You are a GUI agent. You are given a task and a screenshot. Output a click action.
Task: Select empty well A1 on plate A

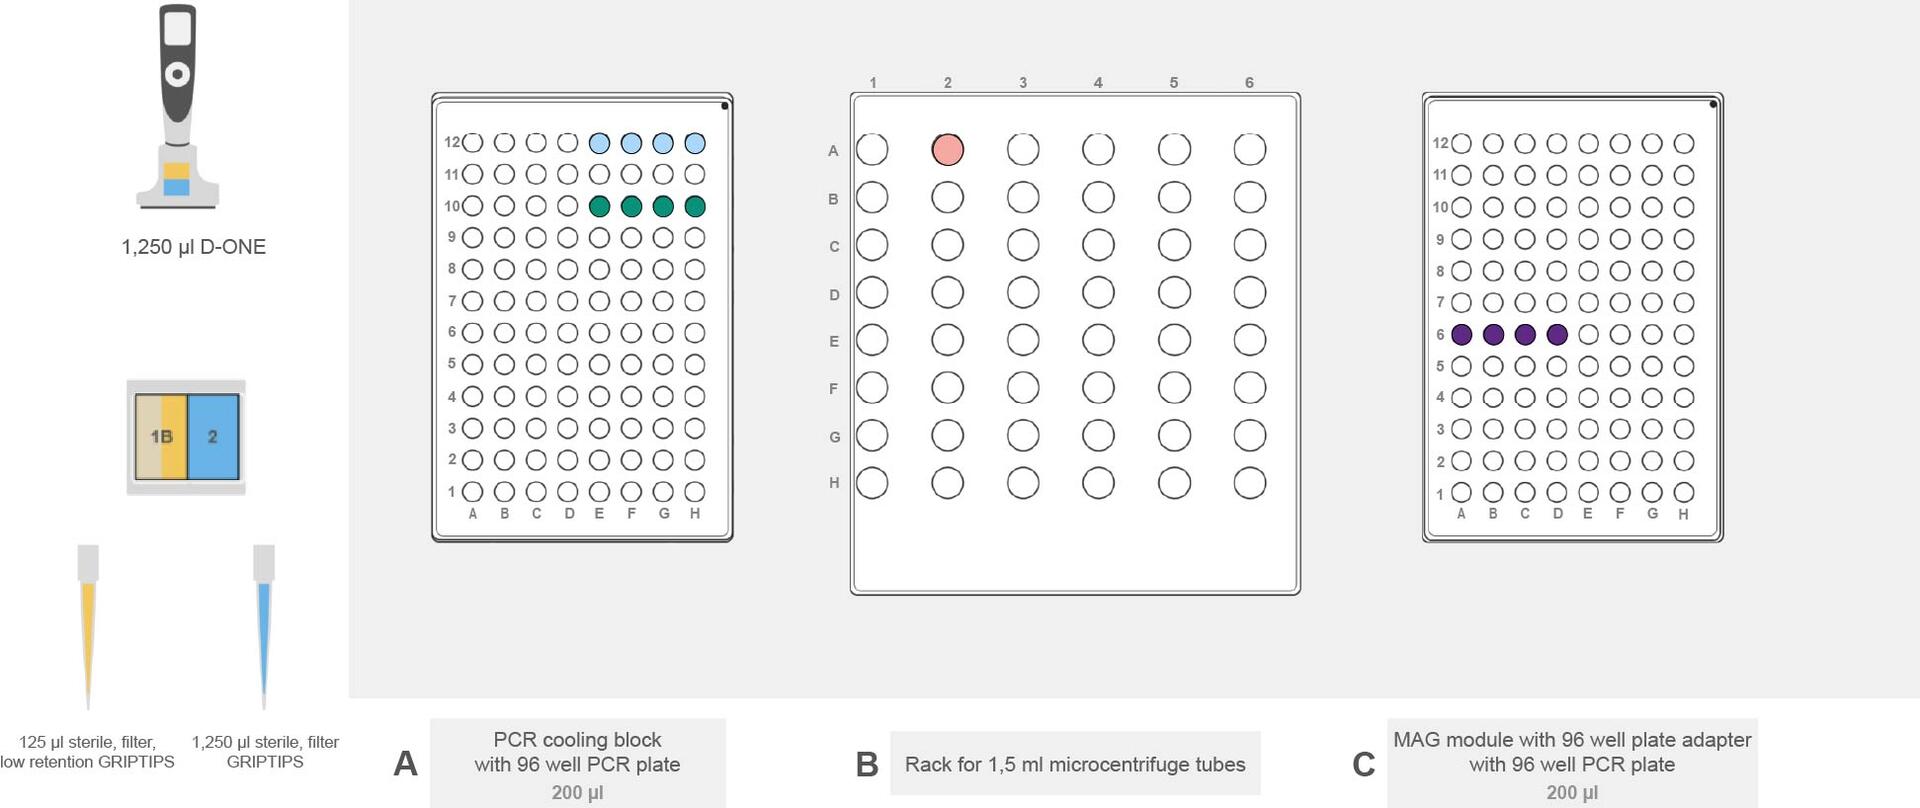coord(473,492)
